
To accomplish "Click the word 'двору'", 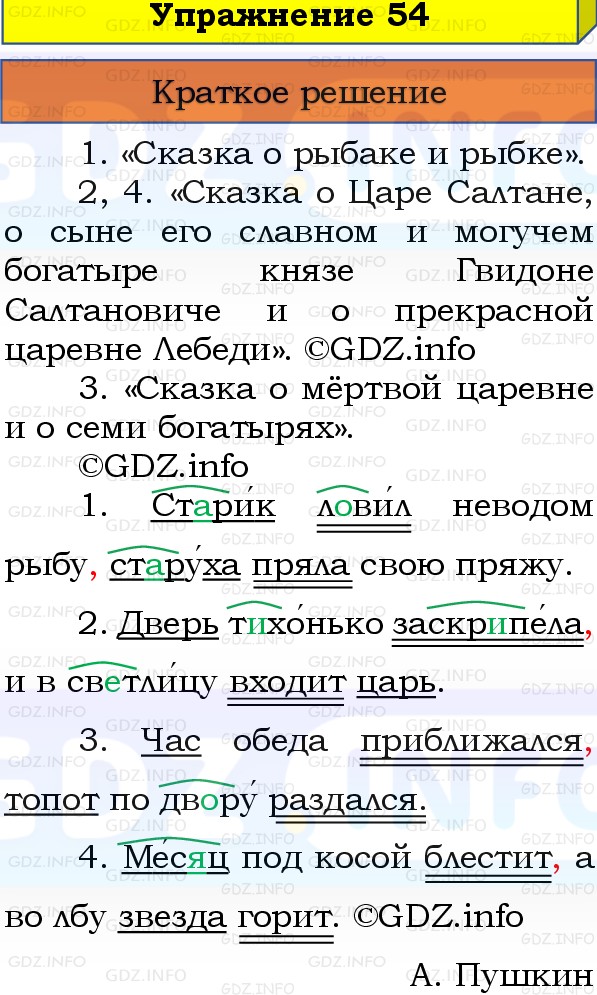I will (x=208, y=800).
